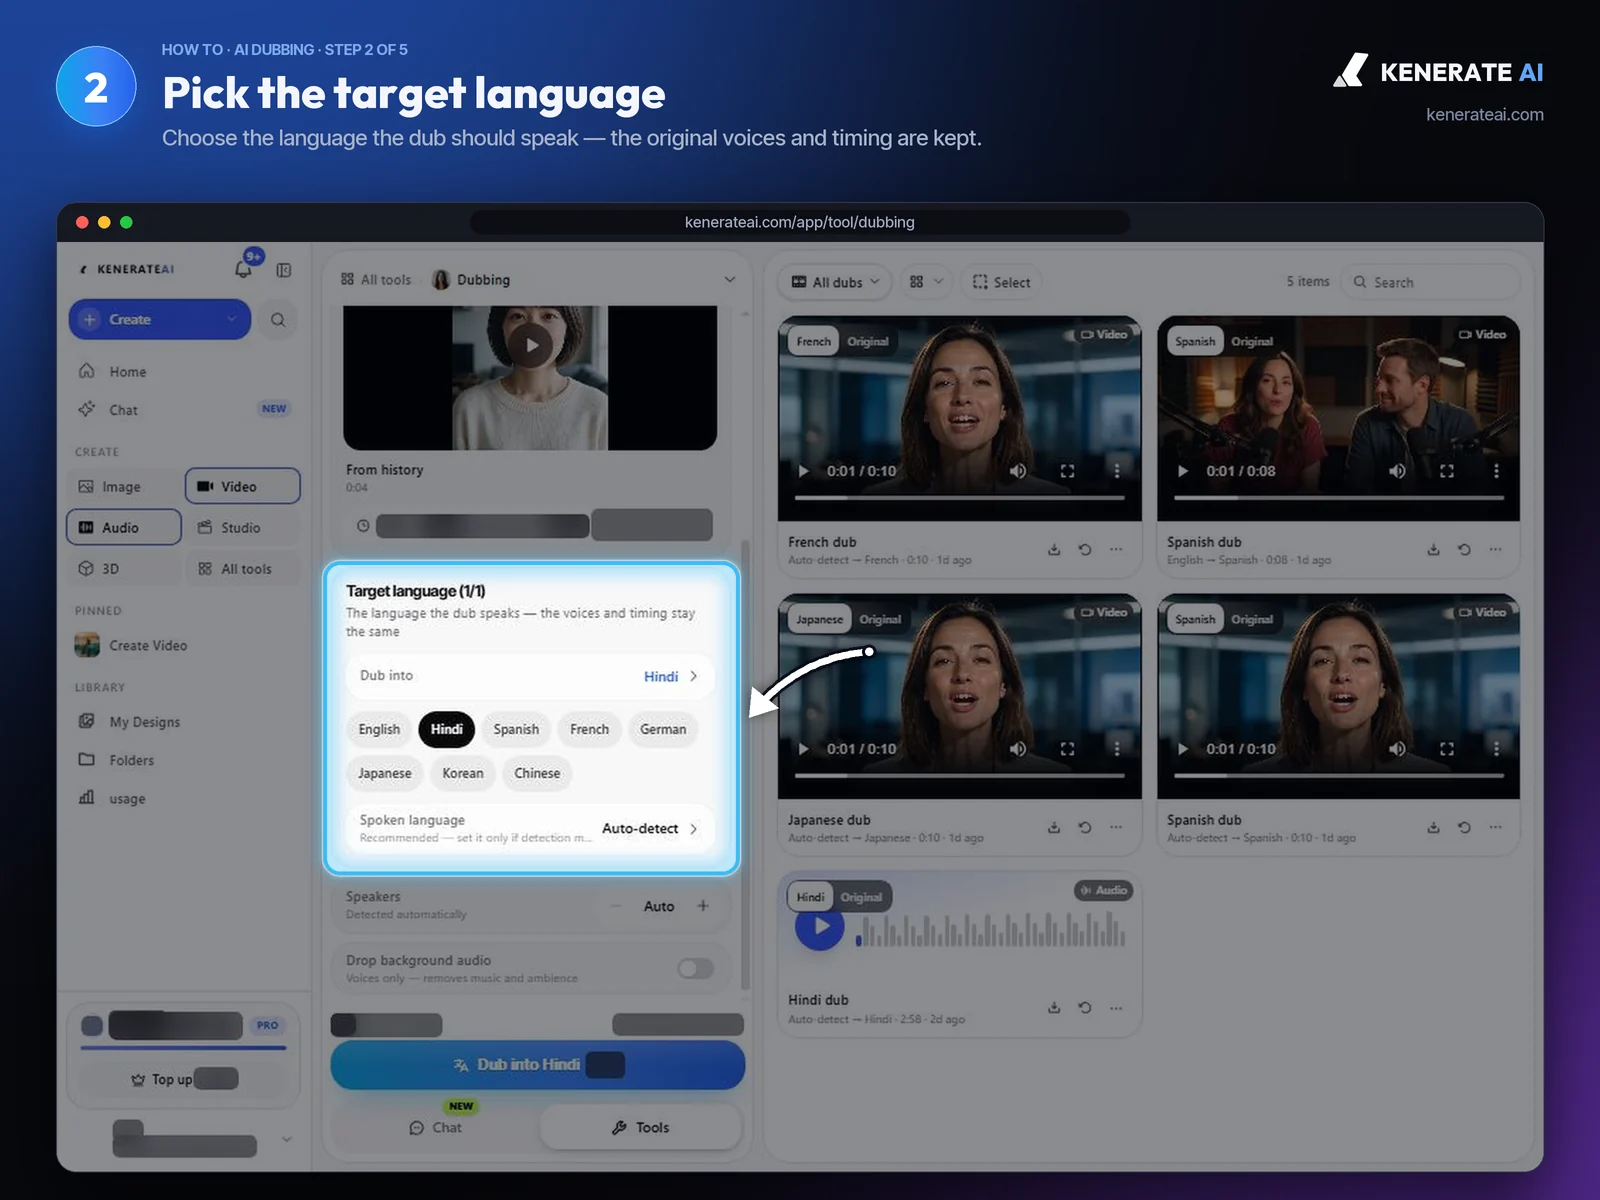Select Japanese language chip
1600x1200 pixels.
[385, 773]
